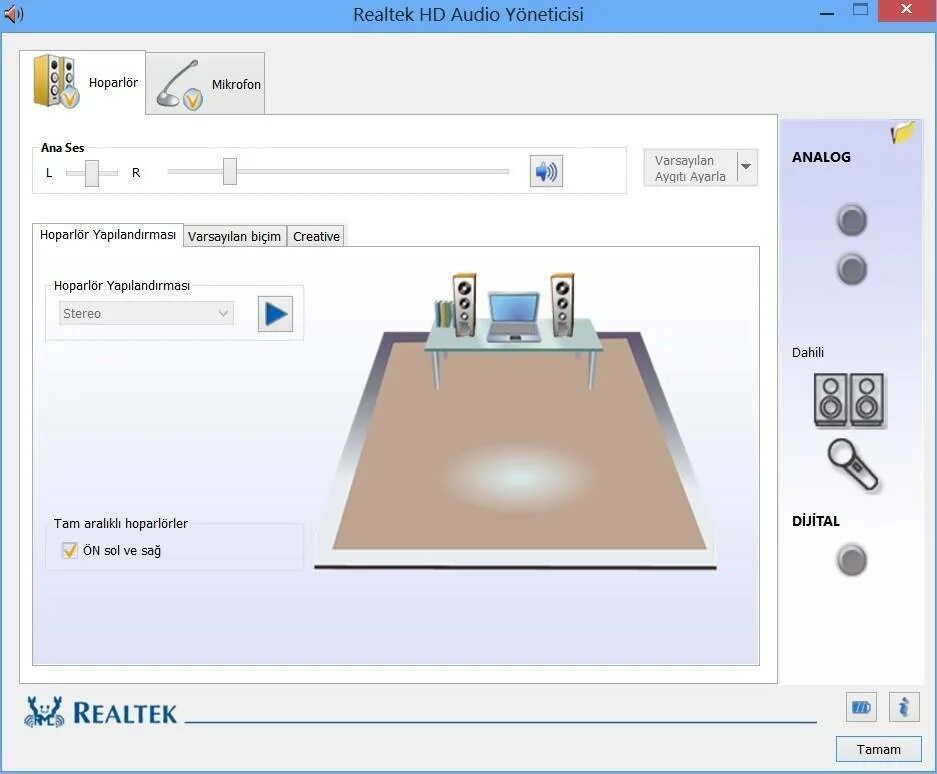Toggle the ÖN sol ve sağ checkbox

coord(70,550)
